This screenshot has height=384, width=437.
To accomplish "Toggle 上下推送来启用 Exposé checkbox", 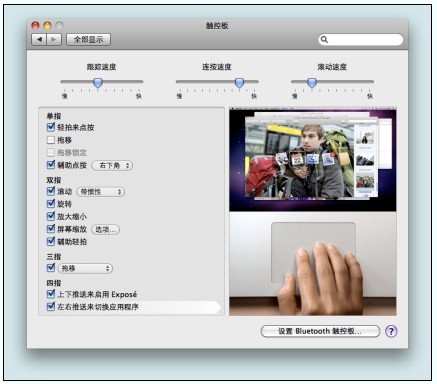I will 51,294.
